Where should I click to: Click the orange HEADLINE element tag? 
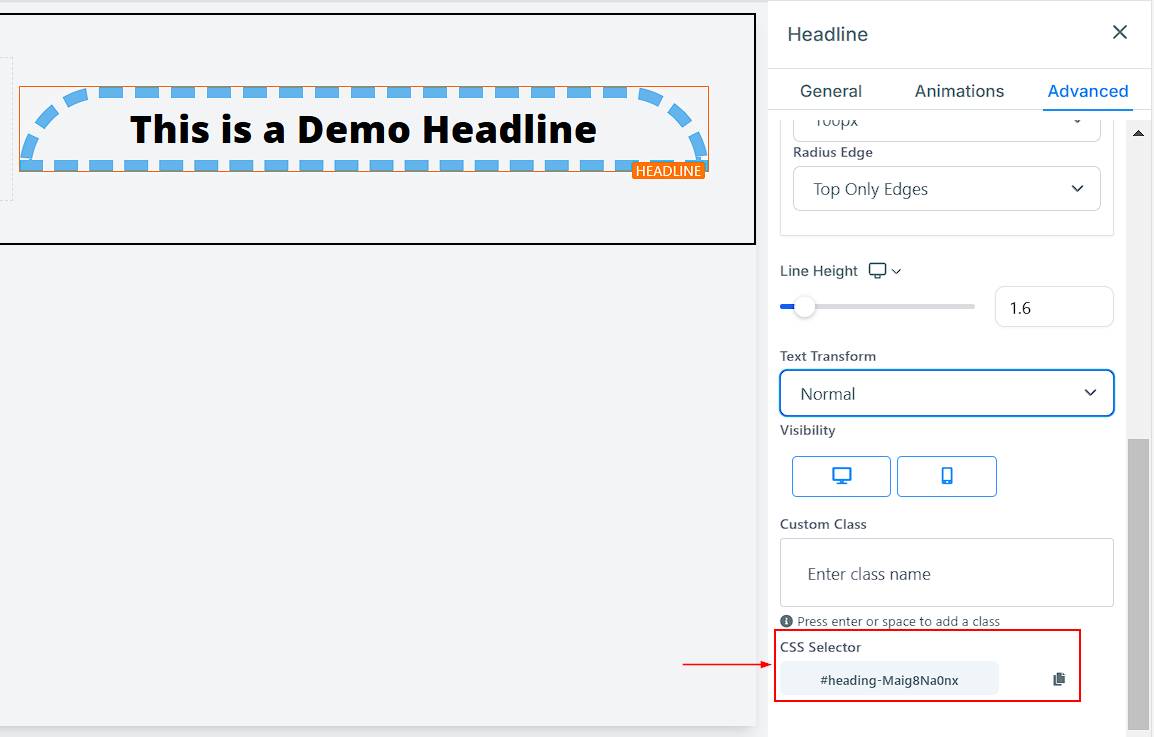pos(668,171)
